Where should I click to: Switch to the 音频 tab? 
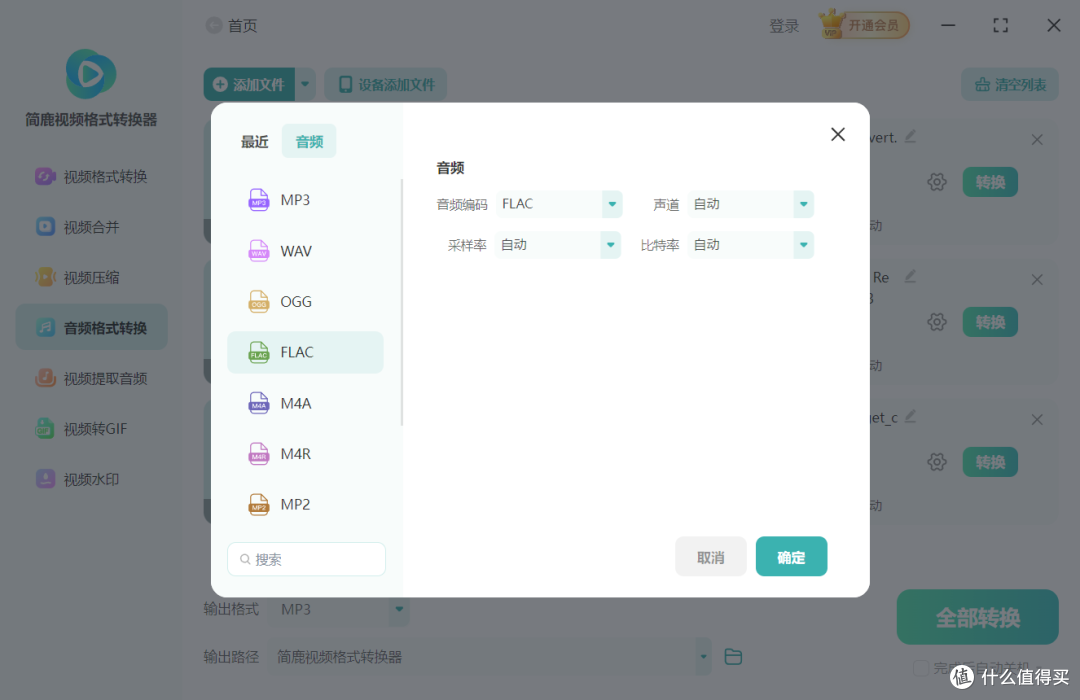309,141
